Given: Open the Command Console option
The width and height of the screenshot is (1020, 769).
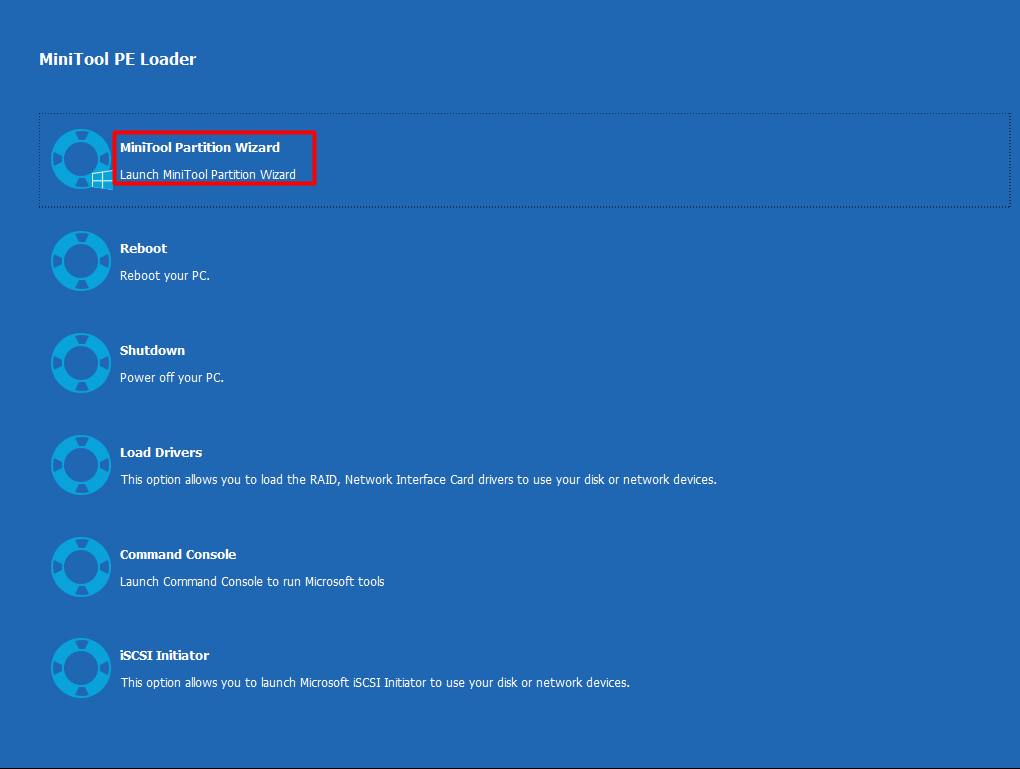Looking at the screenshot, I should [x=178, y=554].
